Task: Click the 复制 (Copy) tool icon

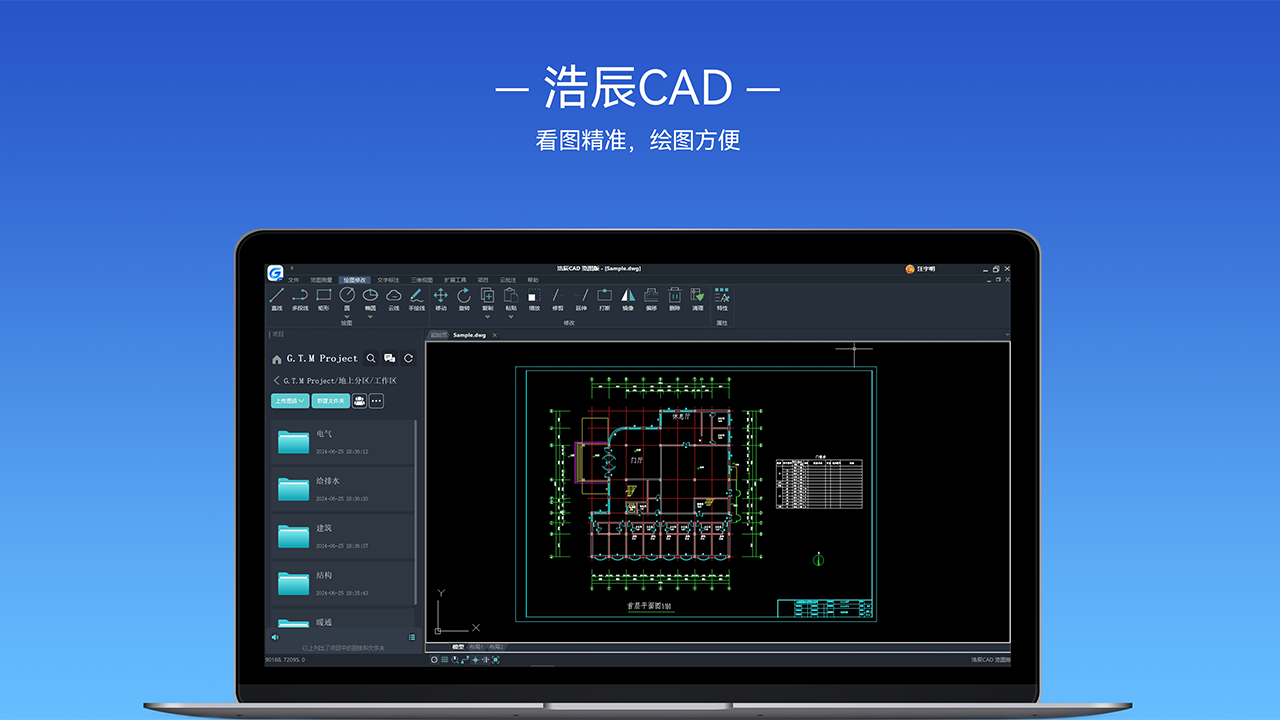Action: pyautogui.click(x=488, y=295)
